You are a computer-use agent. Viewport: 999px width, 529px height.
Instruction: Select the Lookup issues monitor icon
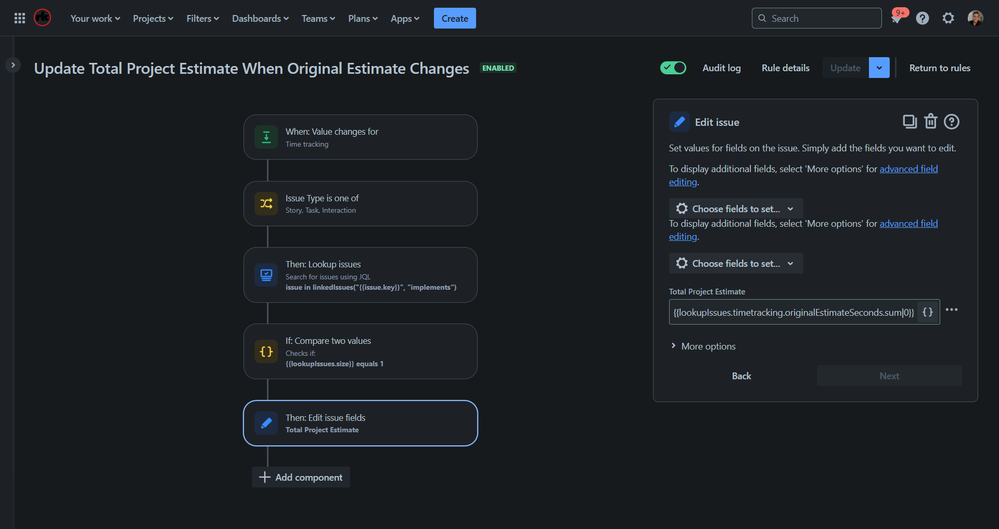pos(266,275)
